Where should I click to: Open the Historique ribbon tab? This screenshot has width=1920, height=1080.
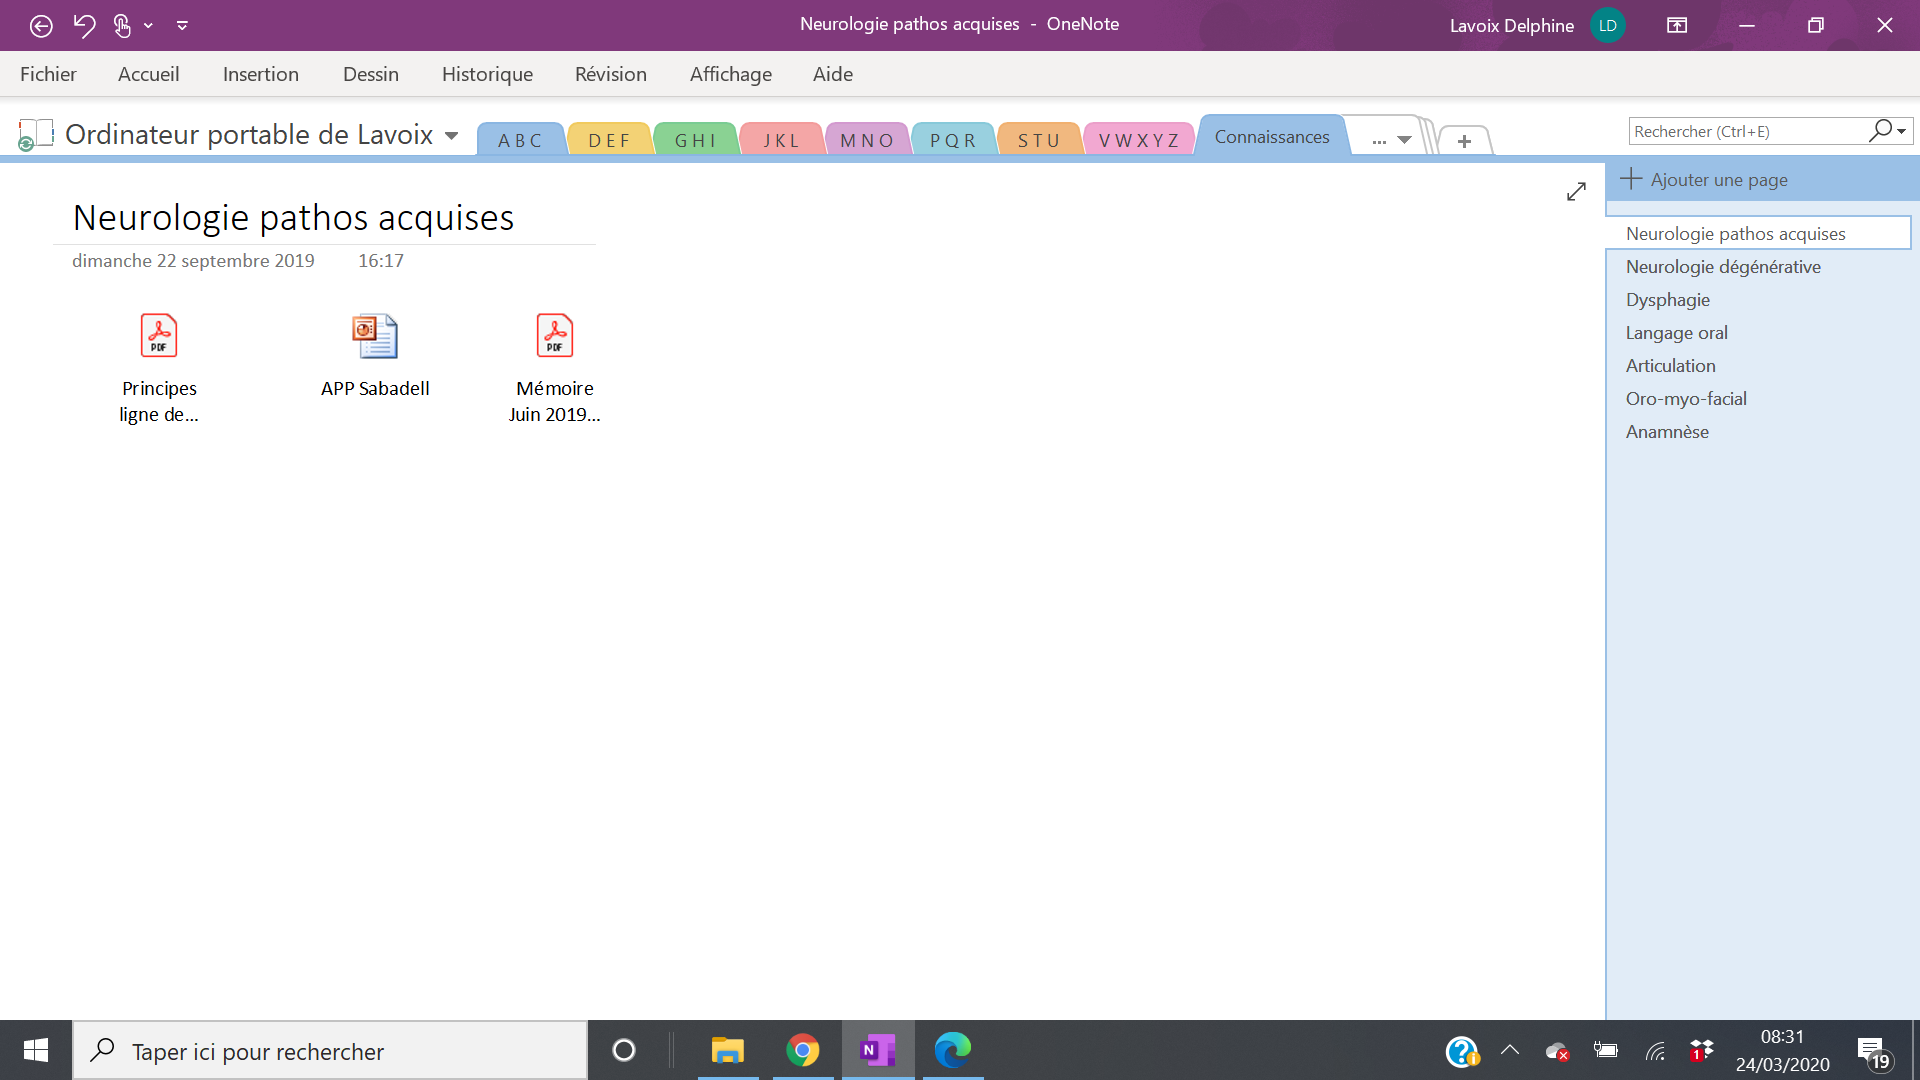point(487,74)
